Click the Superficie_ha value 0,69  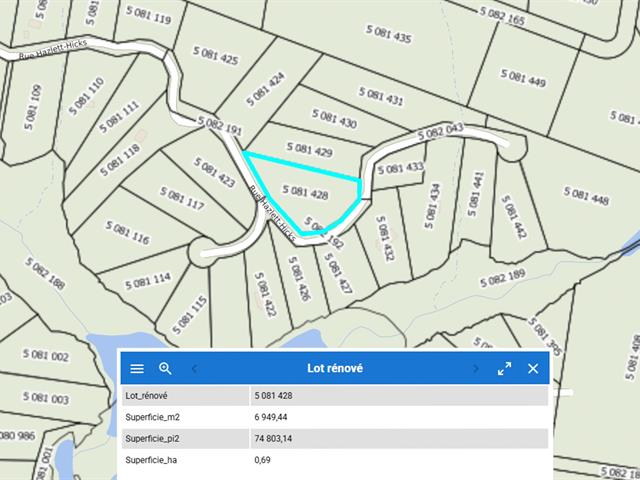pyautogui.click(x=263, y=460)
